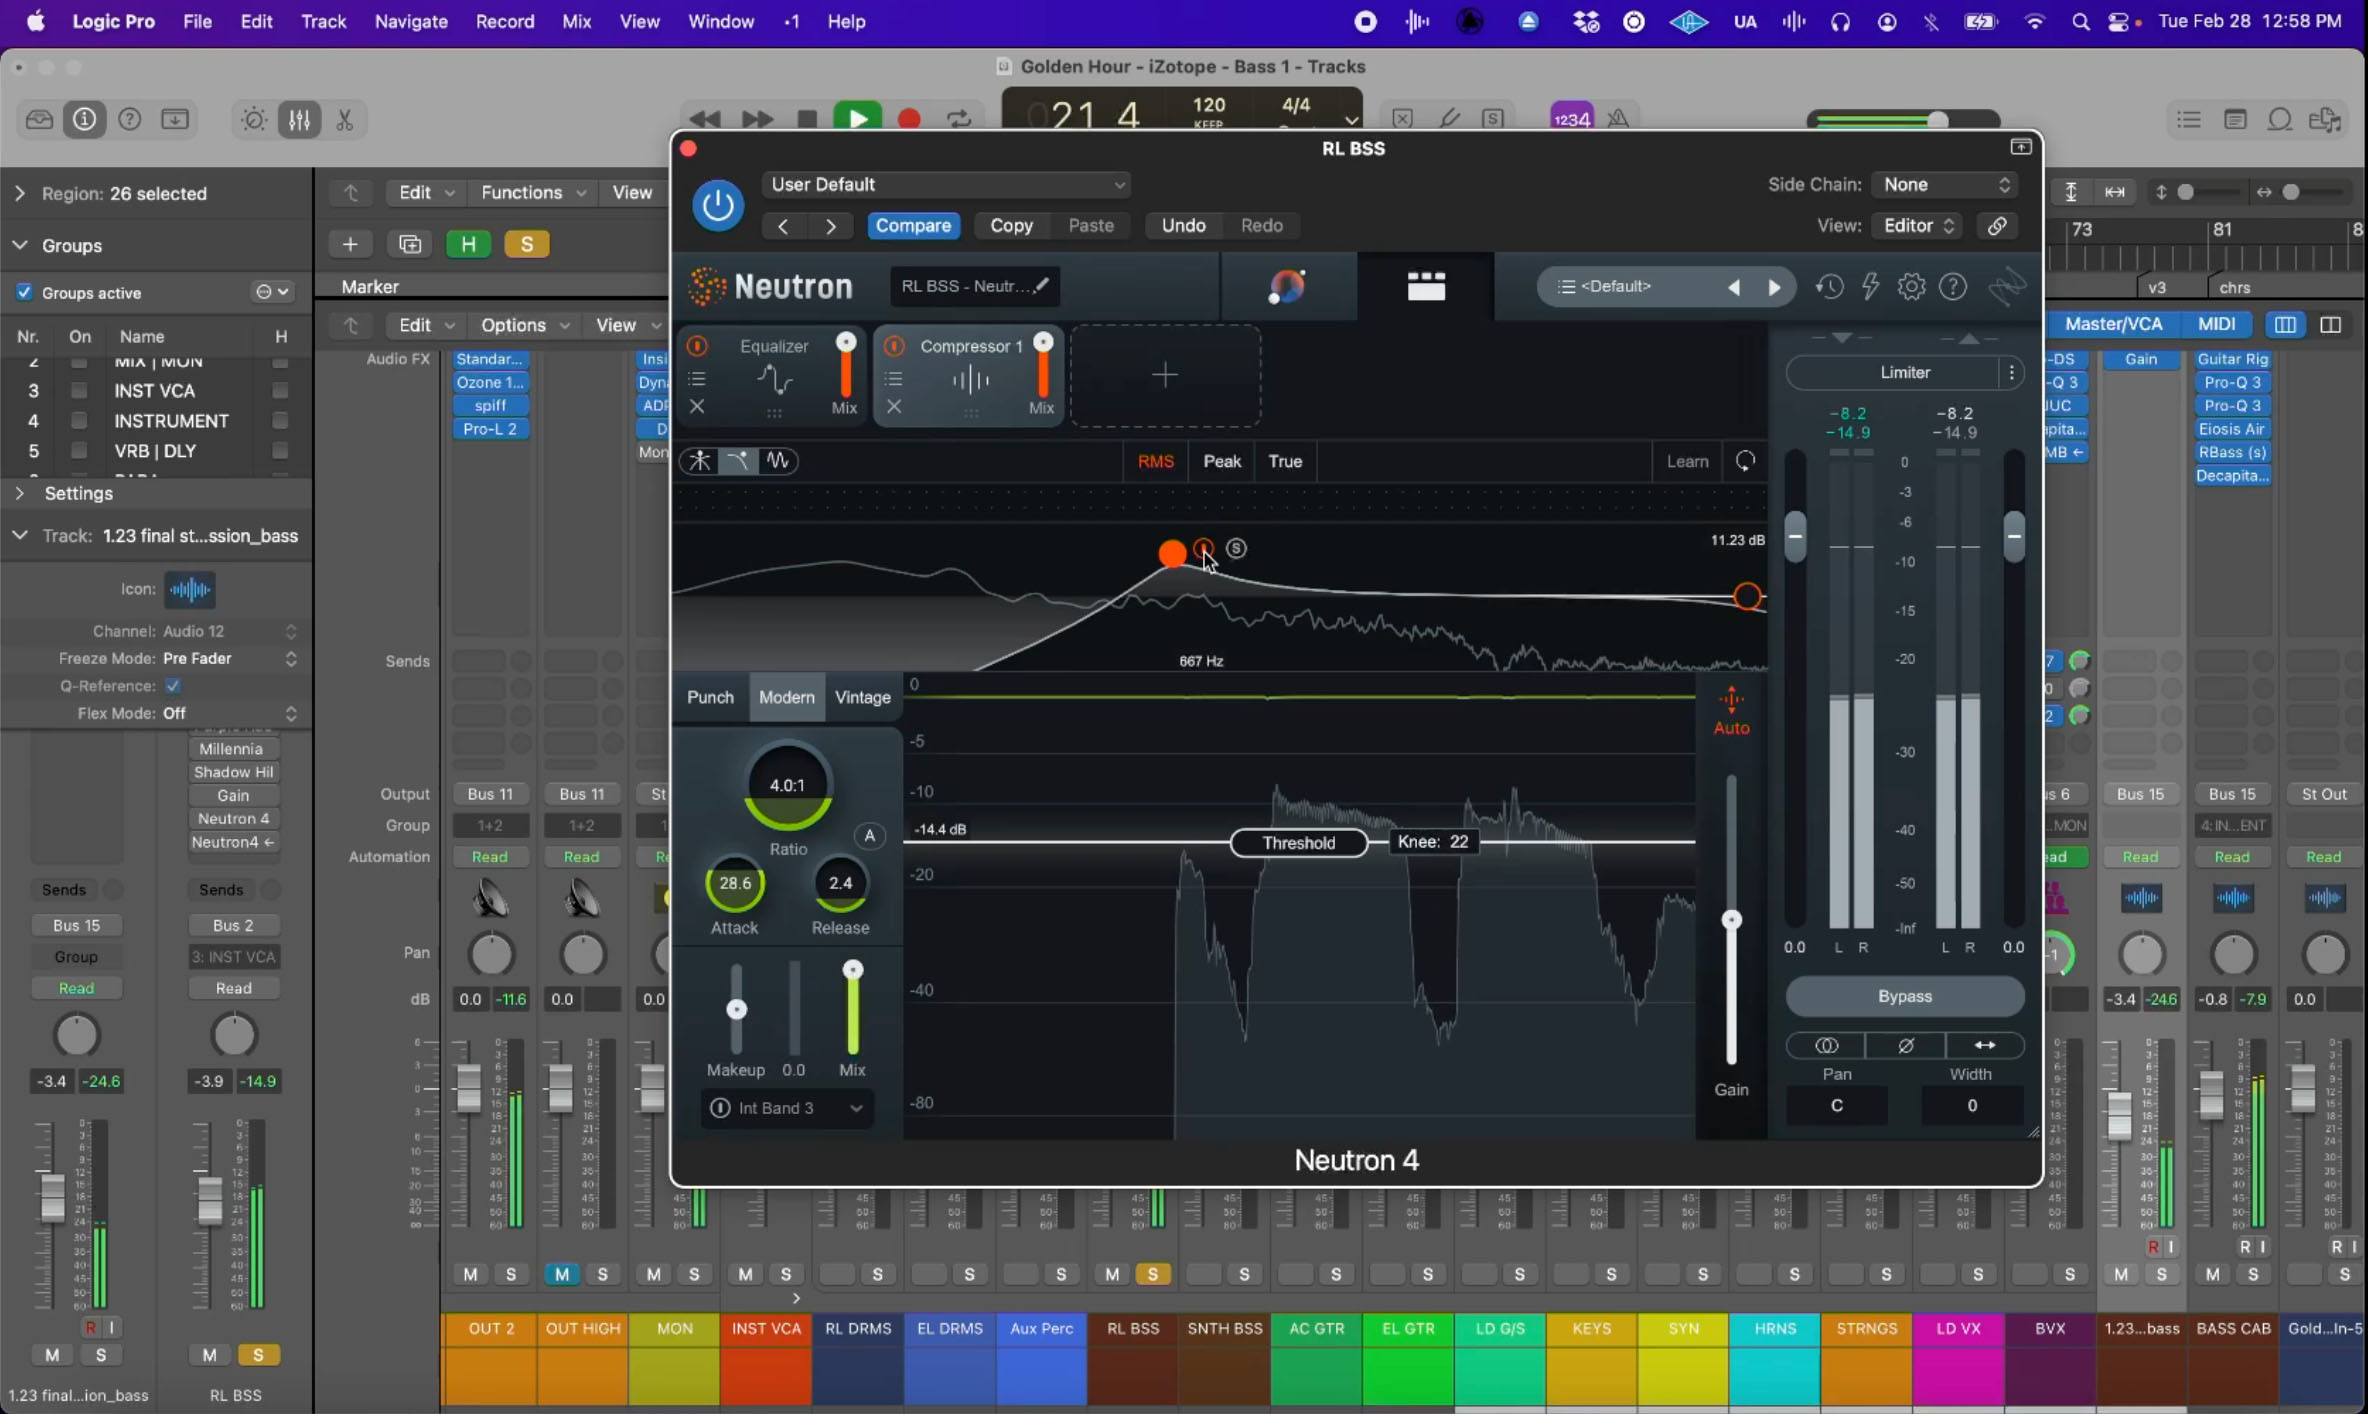Viewport: 2368px width, 1414px height.
Task: Collapse the Groups section
Action: pyautogui.click(x=19, y=245)
